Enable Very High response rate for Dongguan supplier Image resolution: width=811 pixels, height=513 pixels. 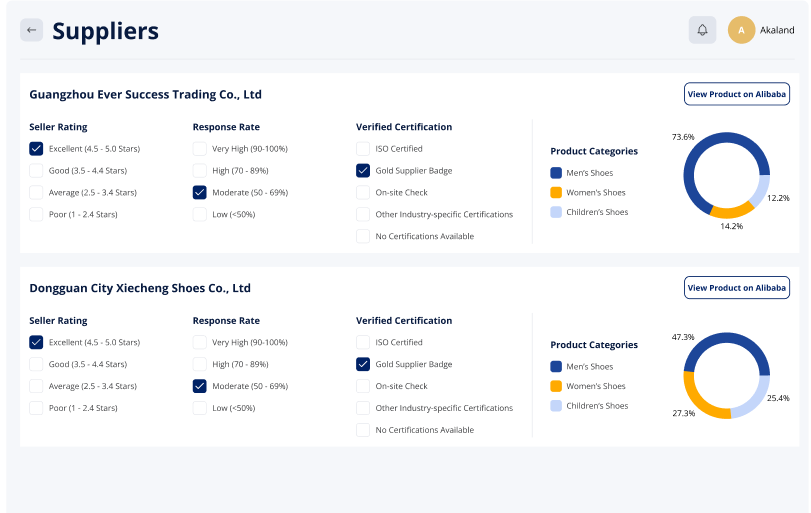point(200,343)
